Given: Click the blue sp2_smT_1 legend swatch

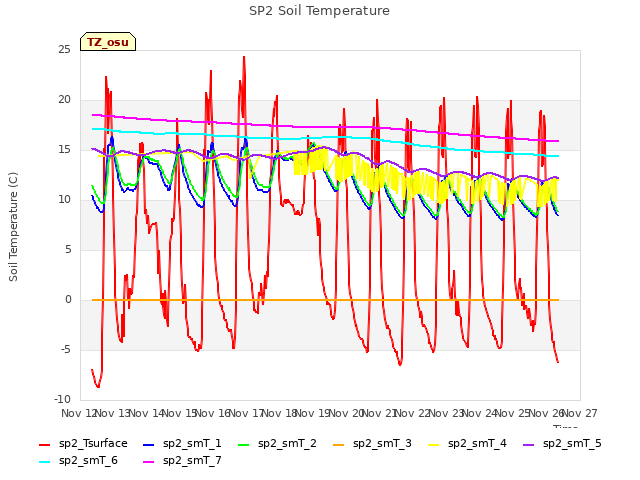Looking at the screenshot, I should [149, 444].
